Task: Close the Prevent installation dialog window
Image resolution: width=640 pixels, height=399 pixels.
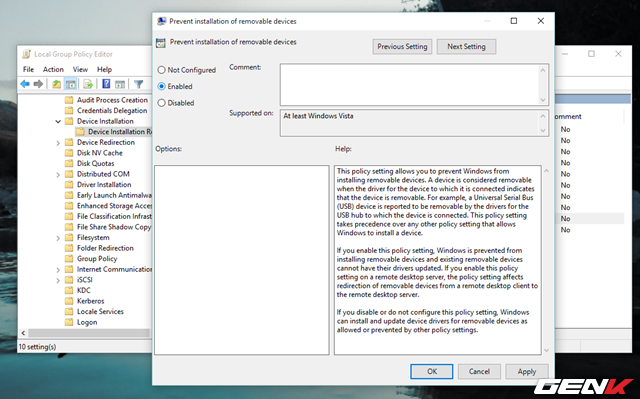Action: point(541,21)
